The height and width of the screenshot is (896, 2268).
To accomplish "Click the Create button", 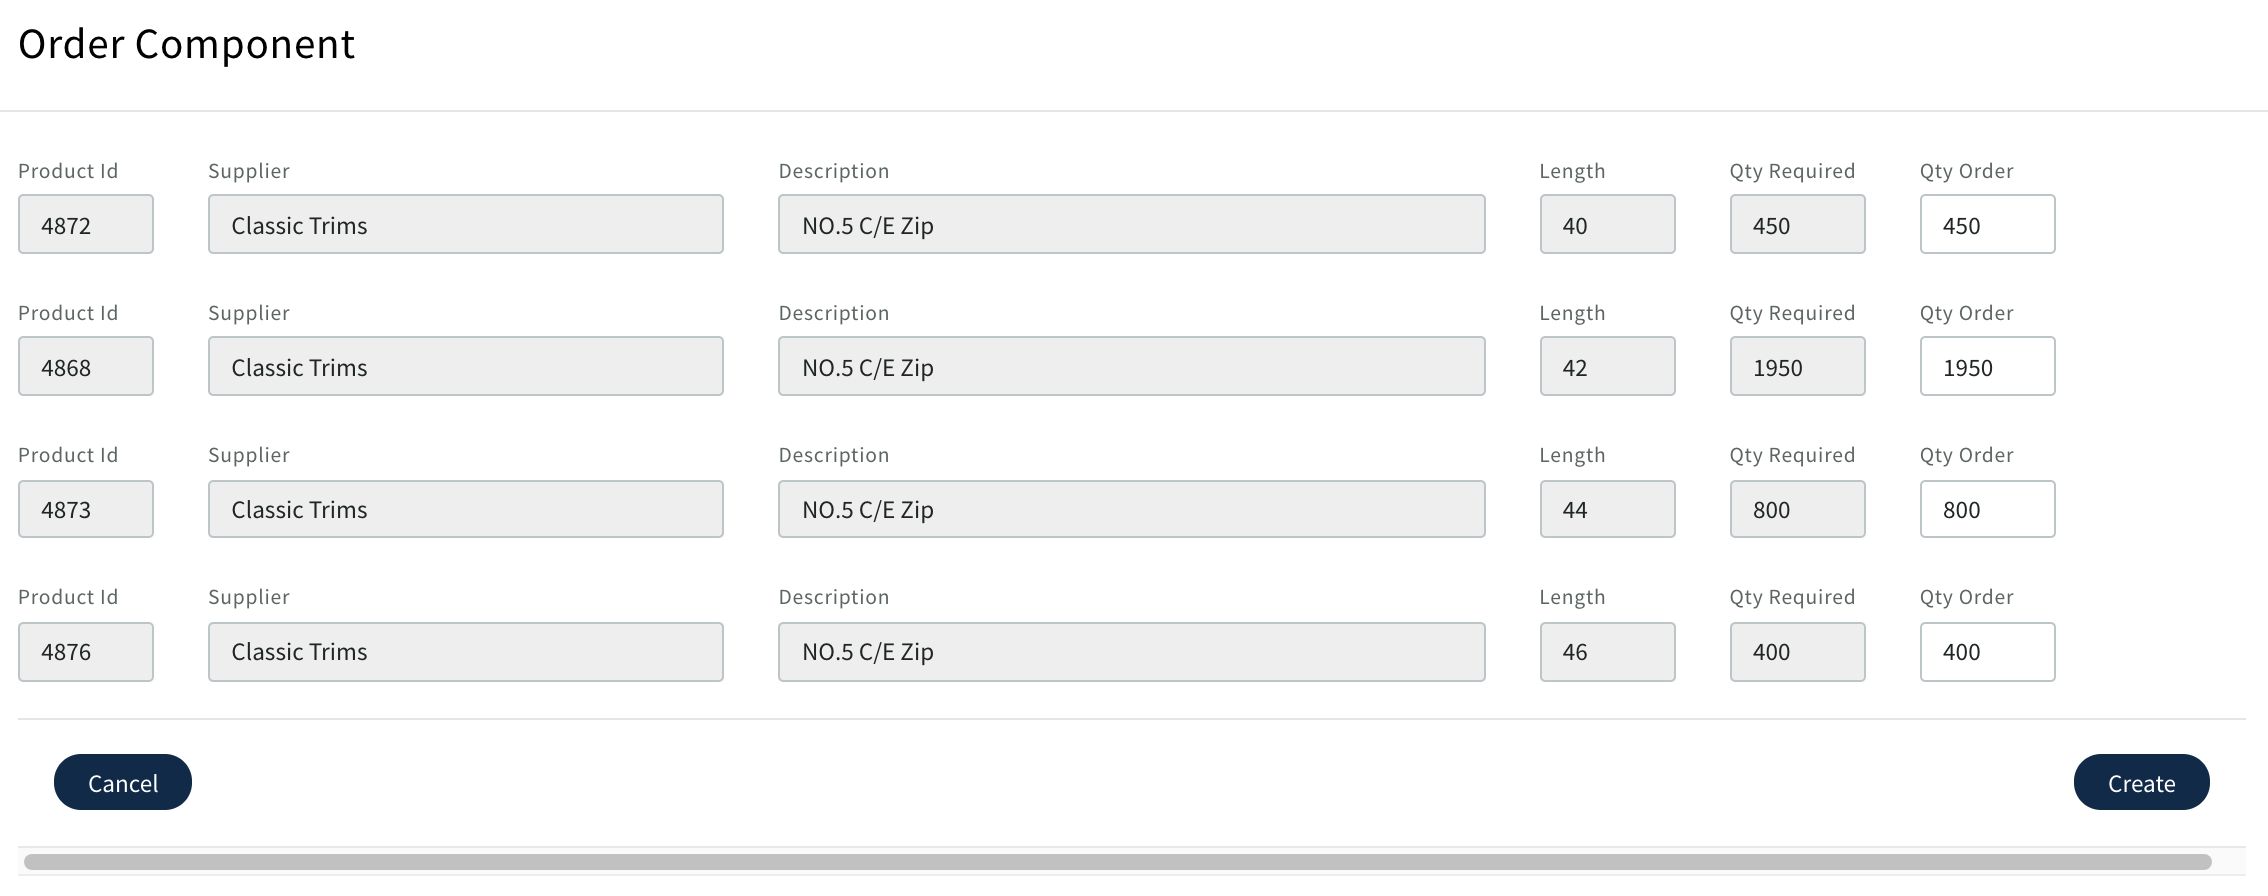I will click(2141, 782).
